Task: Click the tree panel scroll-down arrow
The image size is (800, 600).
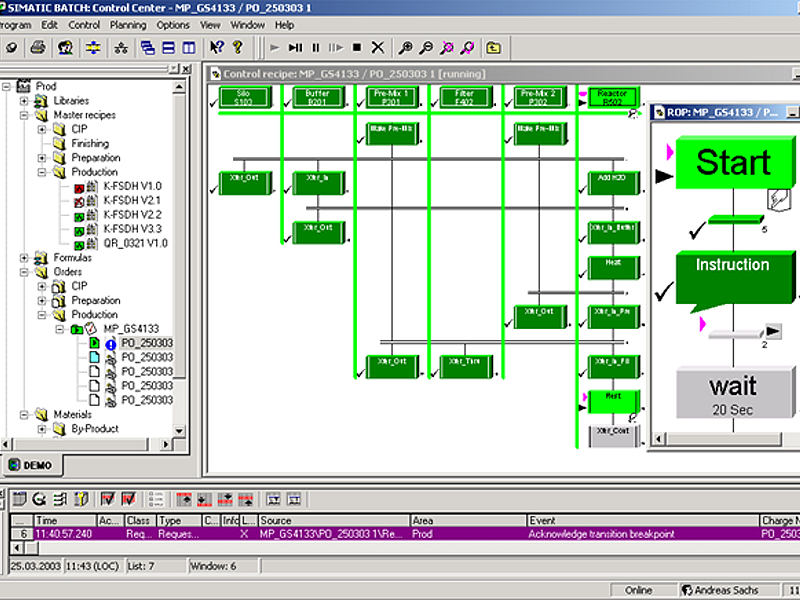Action: tap(179, 431)
